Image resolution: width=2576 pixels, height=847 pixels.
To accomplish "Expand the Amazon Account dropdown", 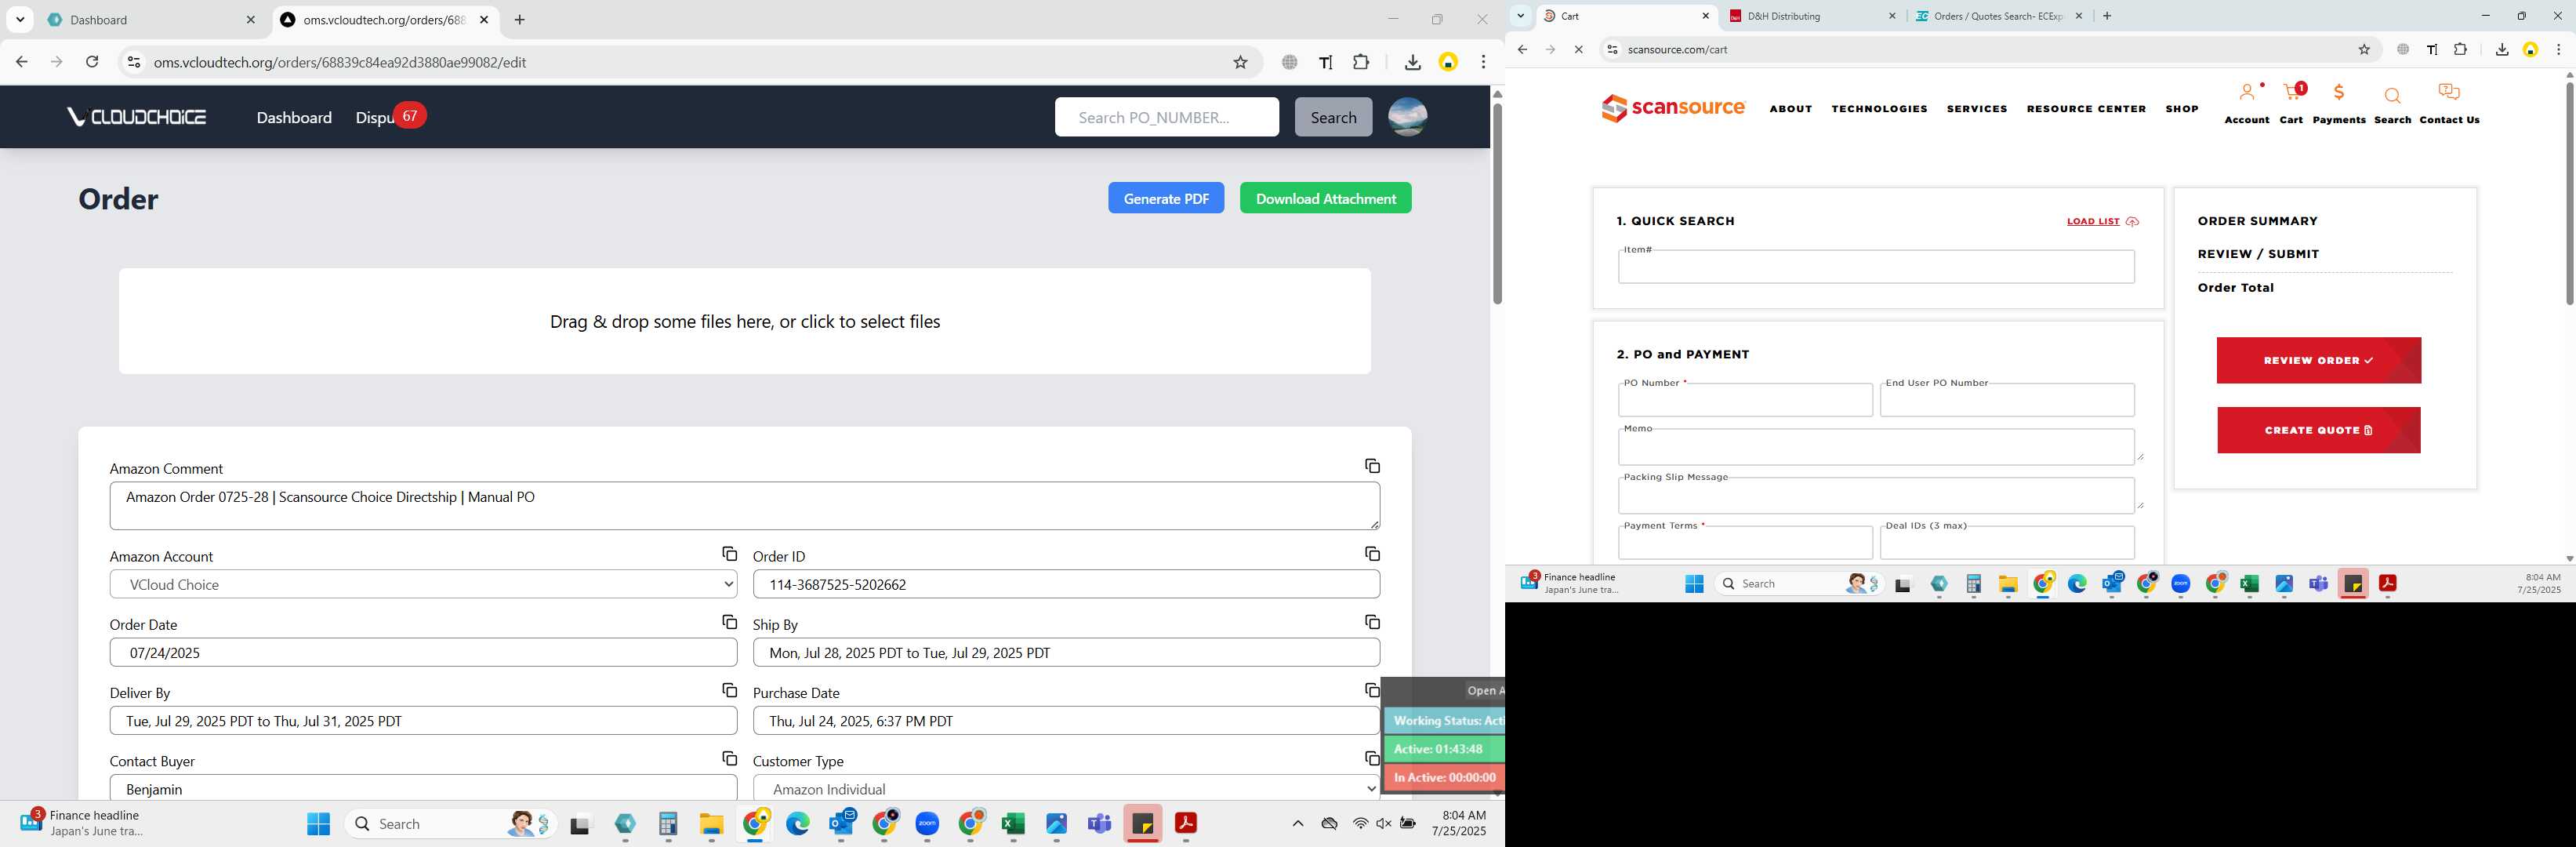I will tap(423, 584).
